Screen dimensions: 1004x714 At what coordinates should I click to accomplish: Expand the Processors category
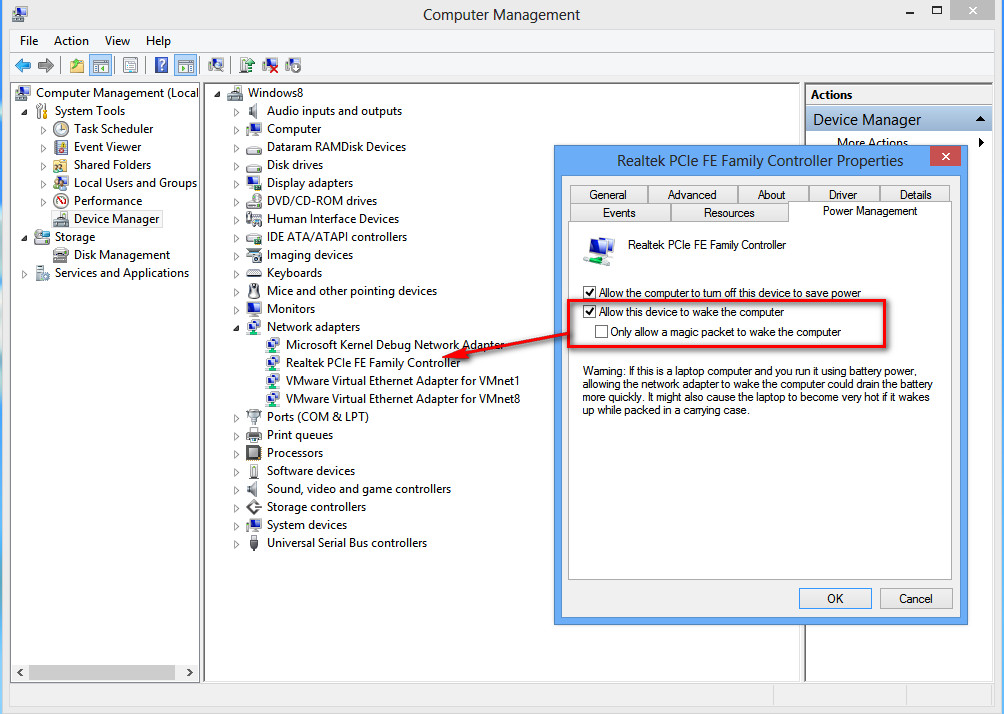point(236,453)
